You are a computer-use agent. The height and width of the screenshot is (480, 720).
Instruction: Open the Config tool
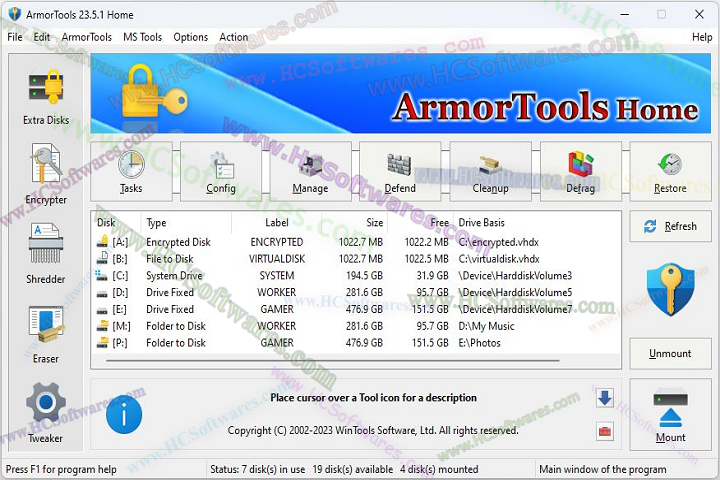[x=221, y=171]
